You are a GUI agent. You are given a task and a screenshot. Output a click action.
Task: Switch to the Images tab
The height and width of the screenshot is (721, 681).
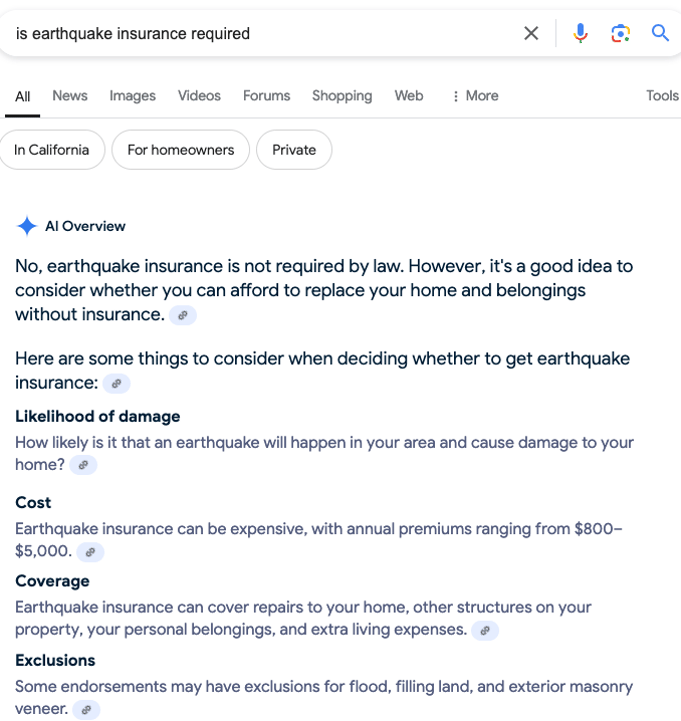[x=132, y=96]
